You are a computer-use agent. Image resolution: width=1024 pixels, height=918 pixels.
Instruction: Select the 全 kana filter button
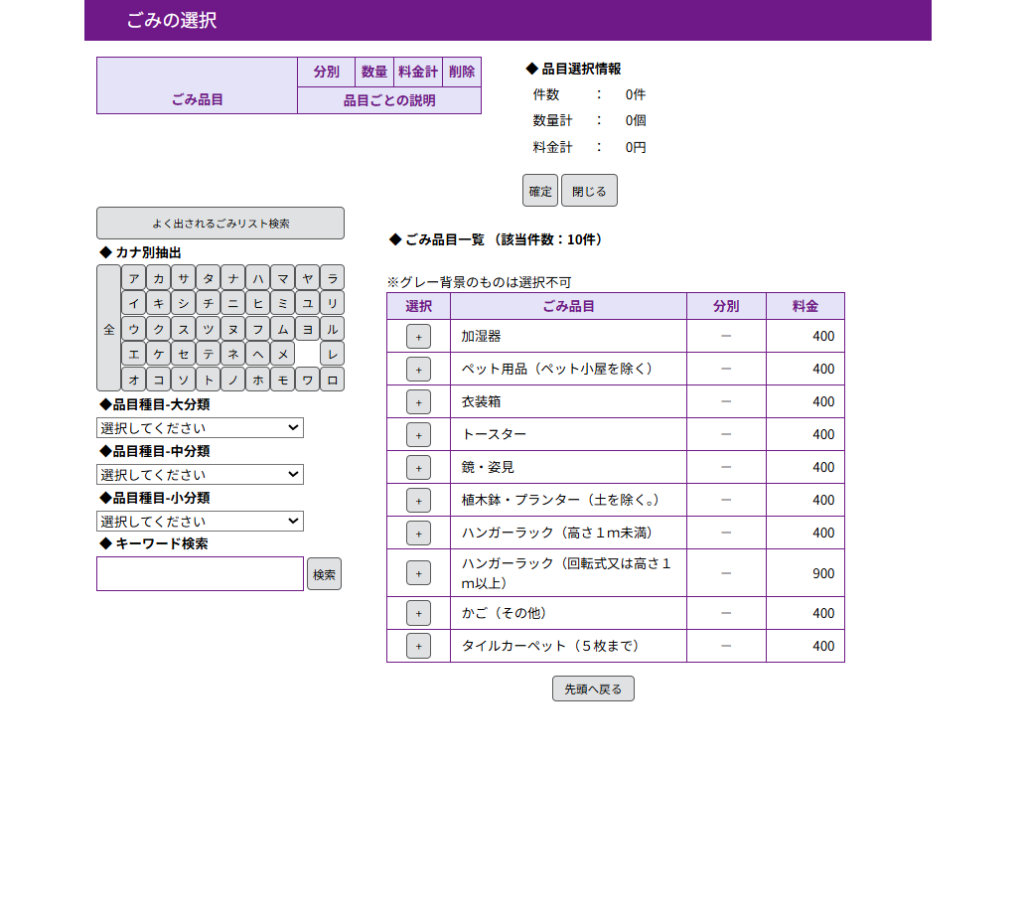108,329
